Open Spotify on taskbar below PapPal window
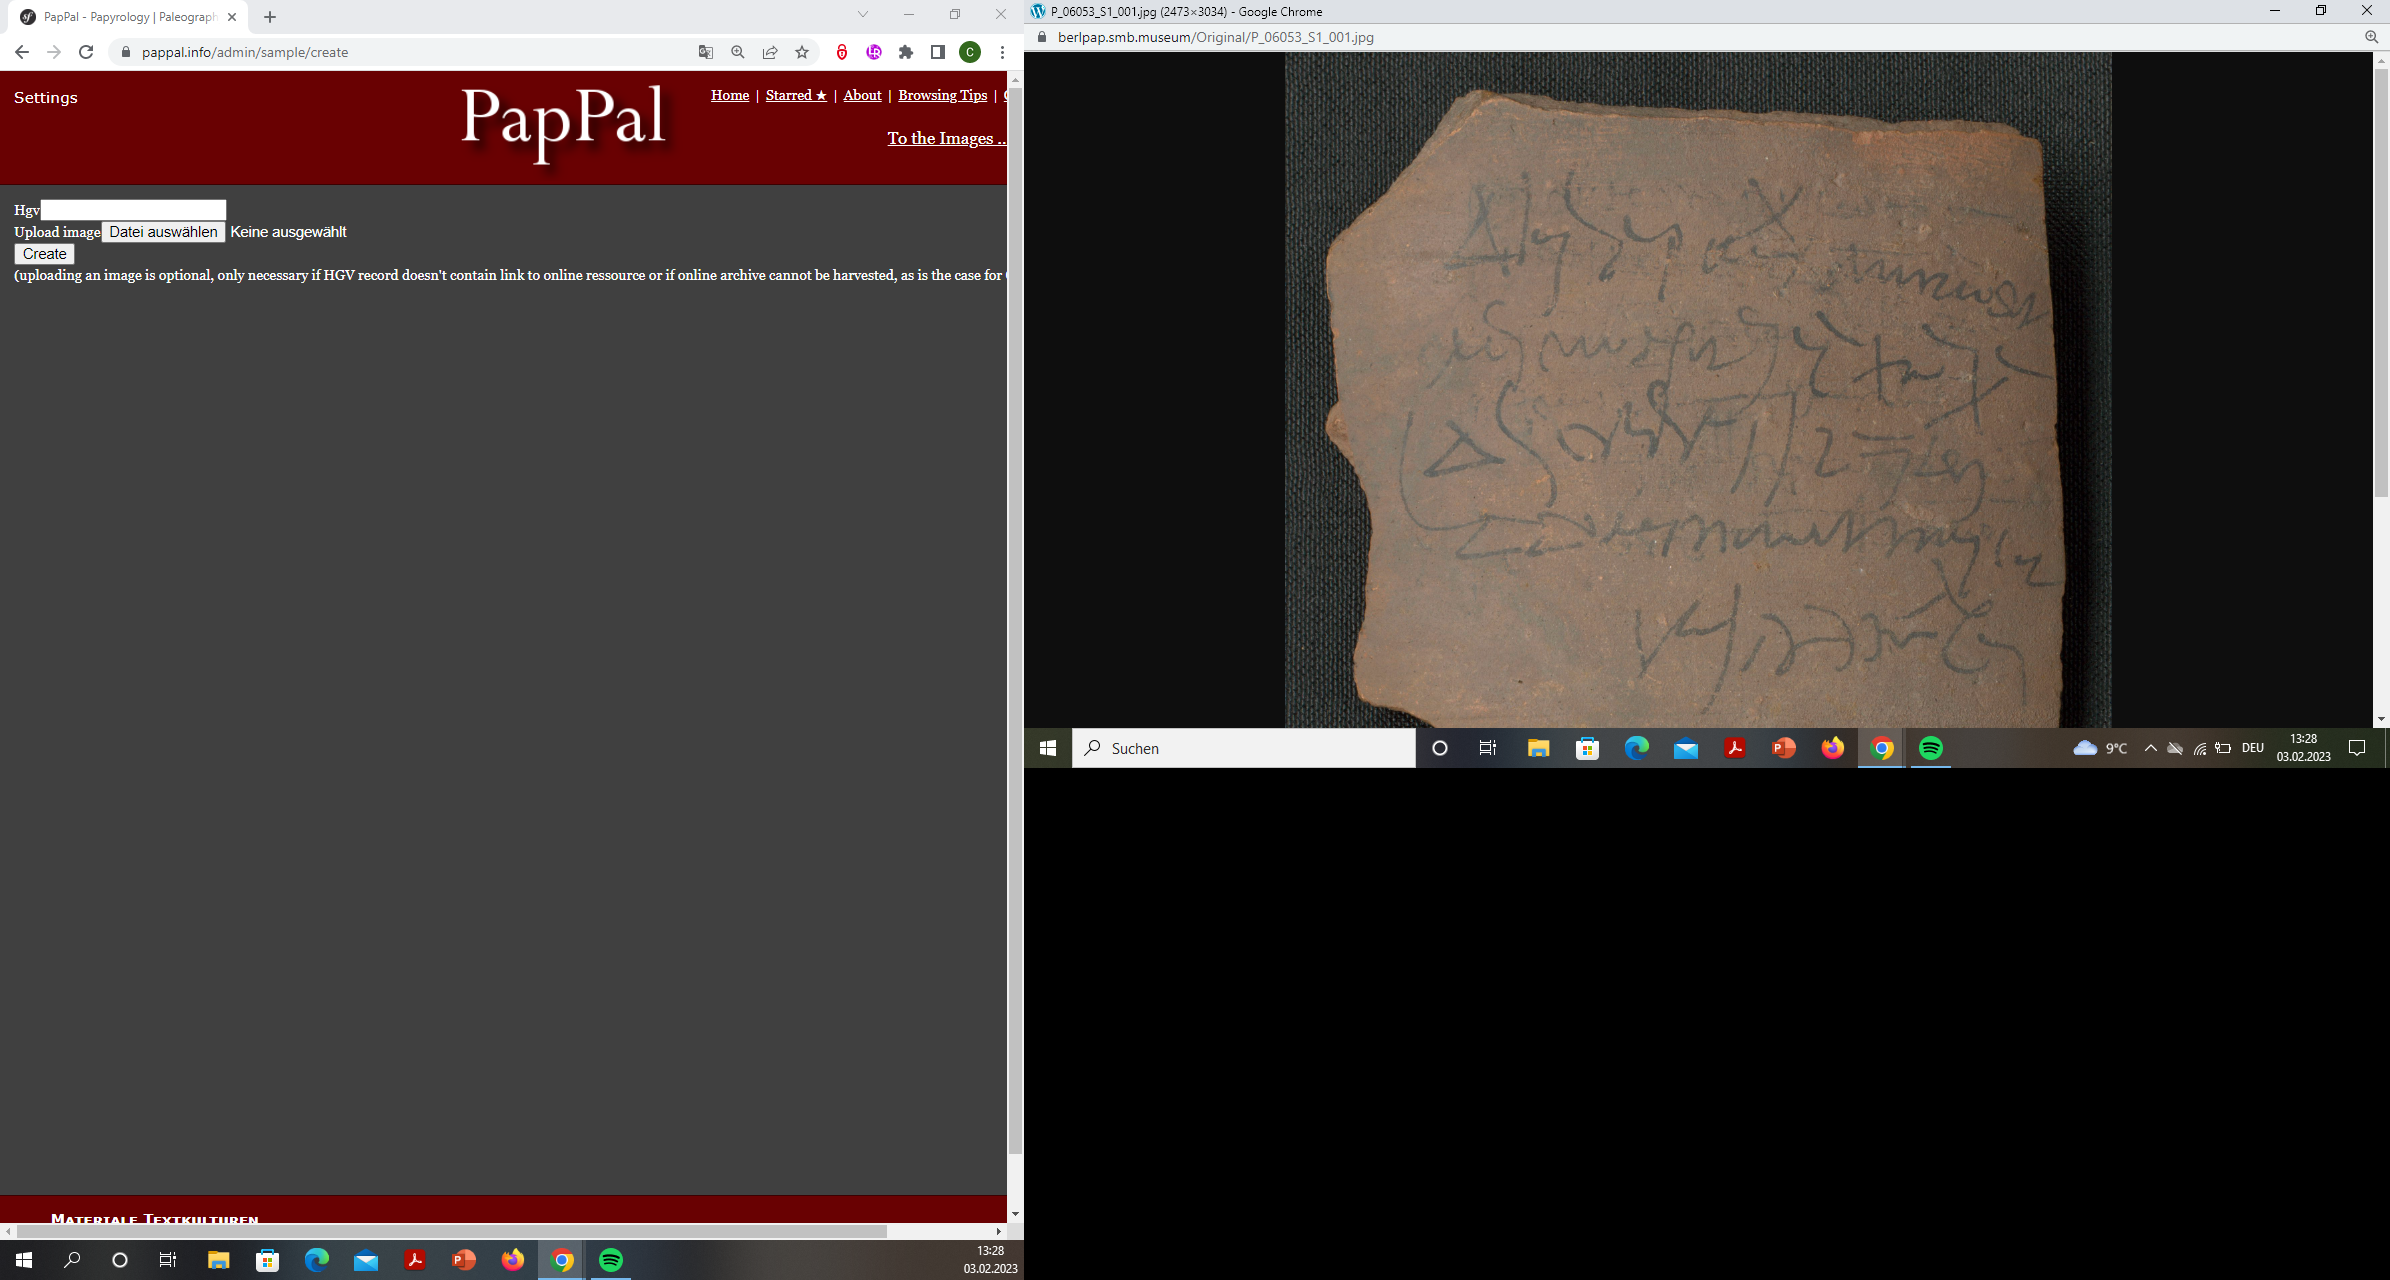The width and height of the screenshot is (2390, 1280). (x=611, y=1260)
